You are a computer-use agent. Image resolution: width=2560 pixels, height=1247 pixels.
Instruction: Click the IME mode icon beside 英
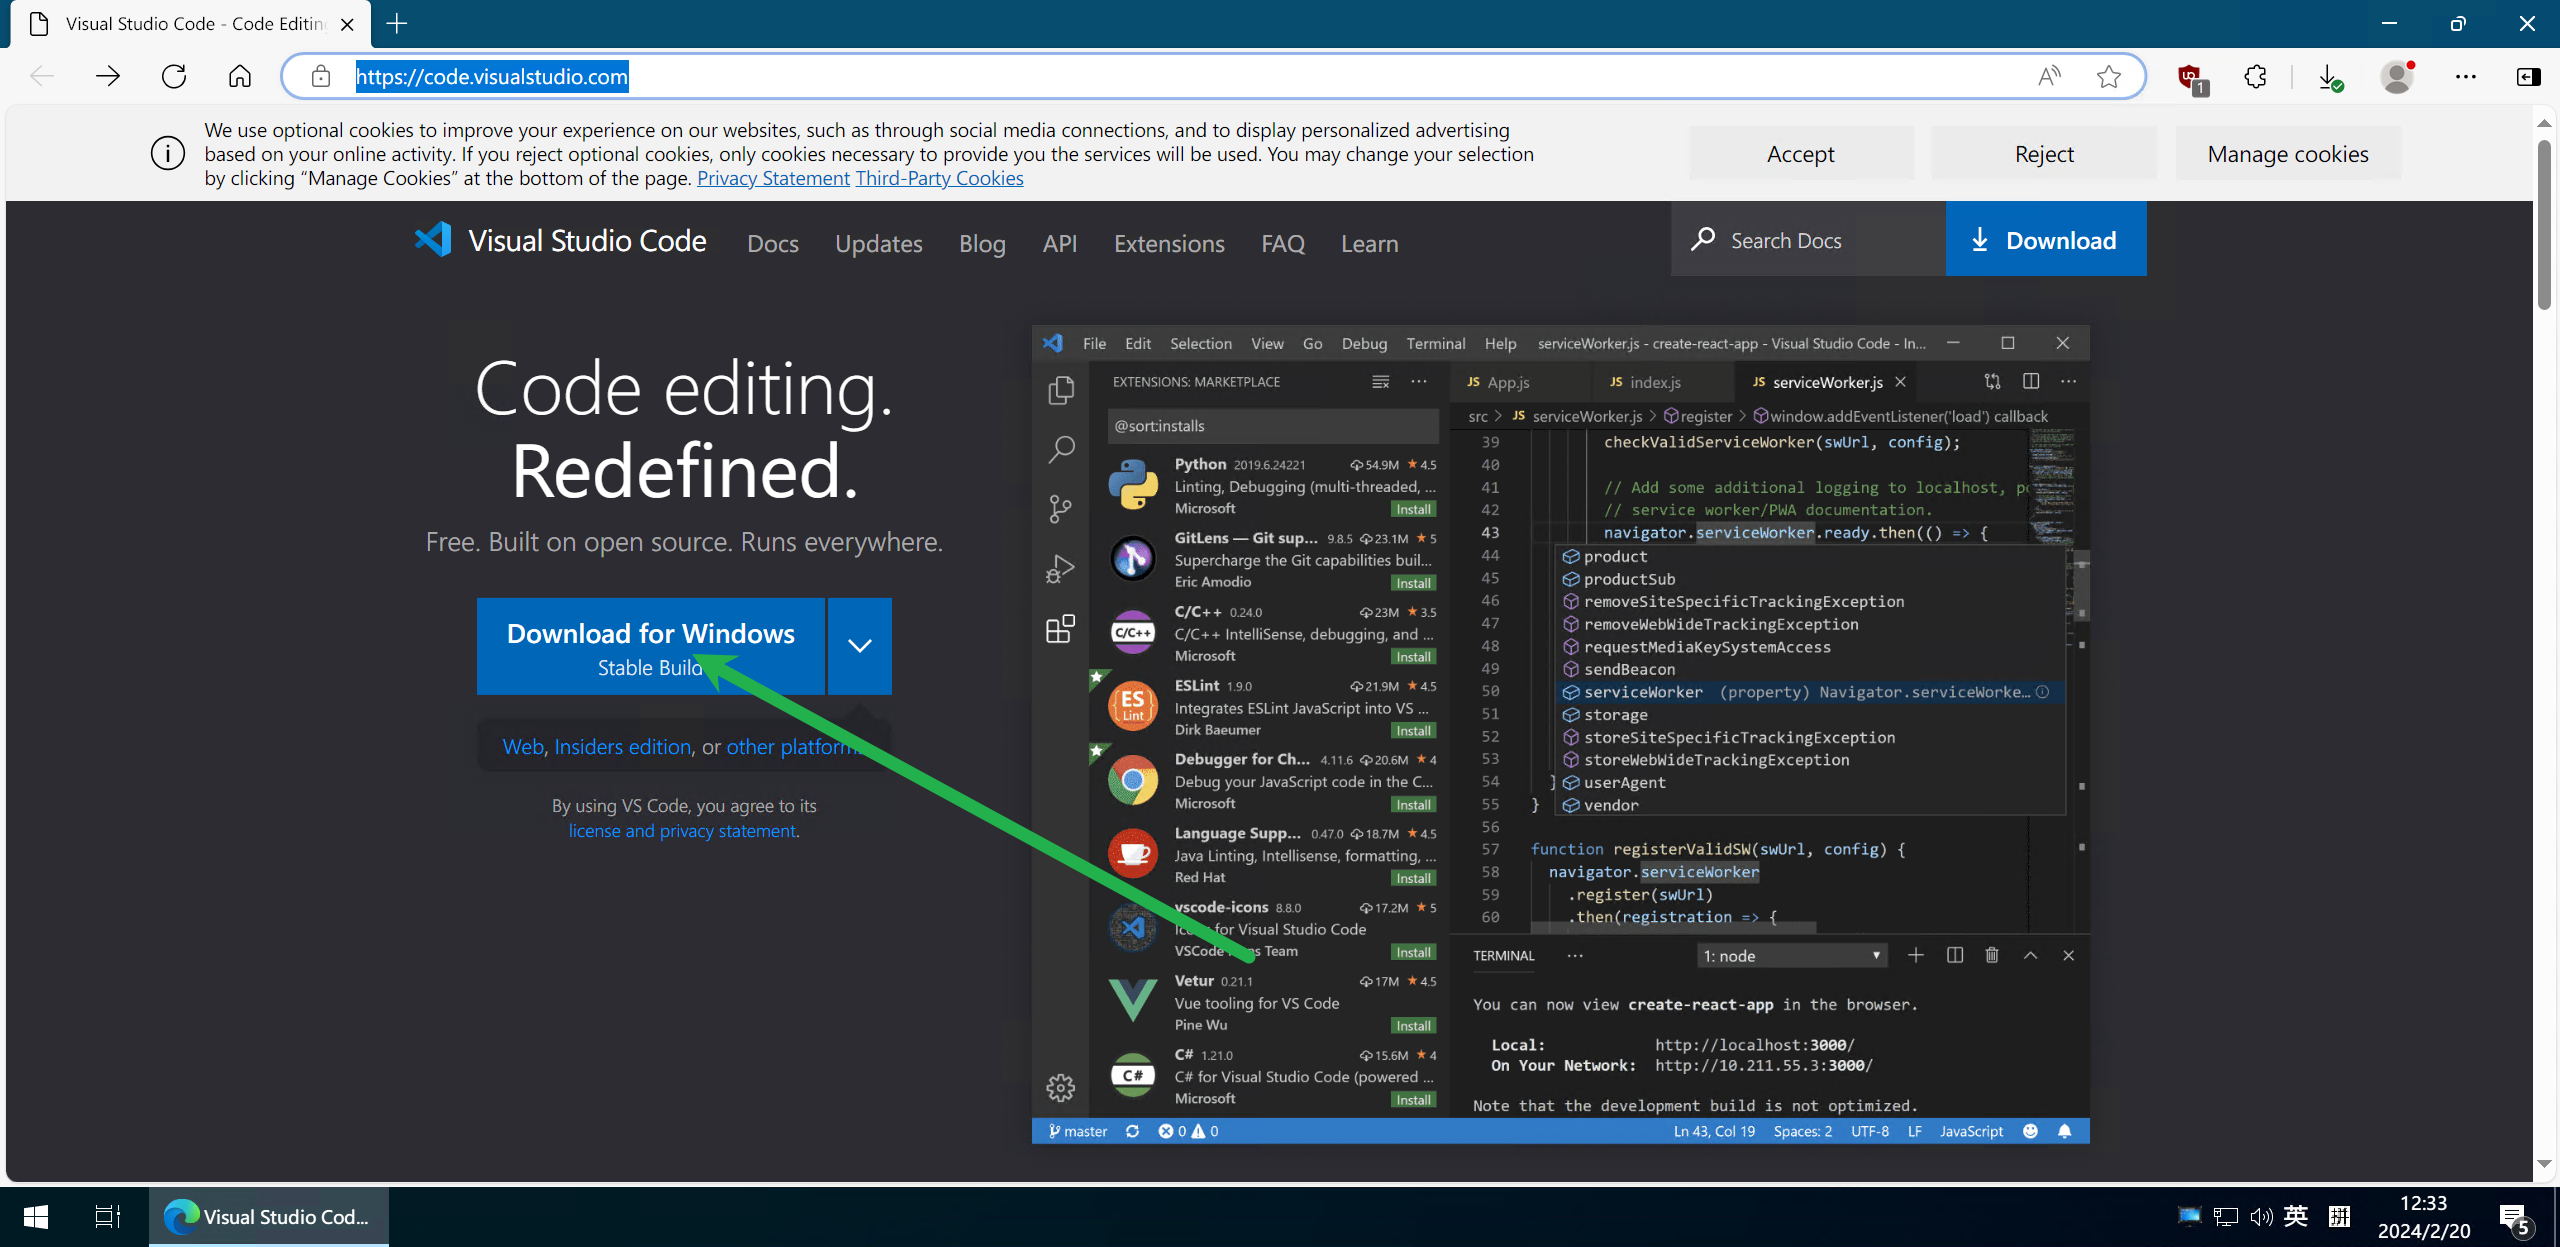click(x=2339, y=1217)
